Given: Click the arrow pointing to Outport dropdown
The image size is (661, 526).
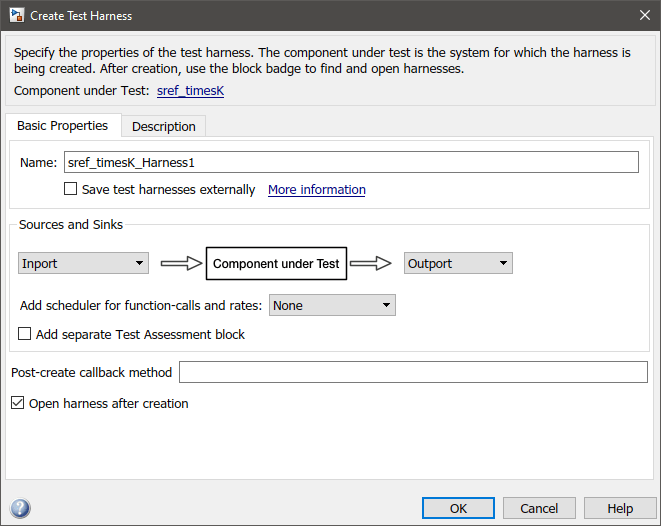Looking at the screenshot, I should [371, 264].
